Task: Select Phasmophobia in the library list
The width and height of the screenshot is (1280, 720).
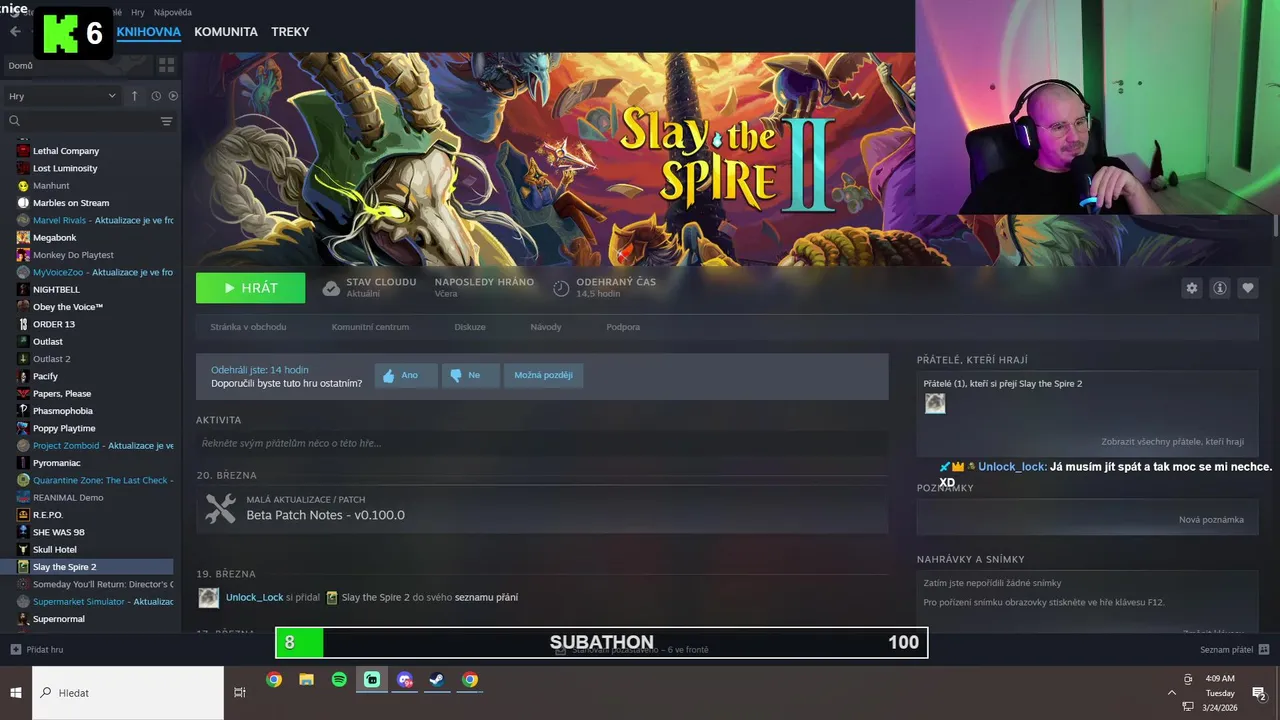Action: pyautogui.click(x=63, y=411)
